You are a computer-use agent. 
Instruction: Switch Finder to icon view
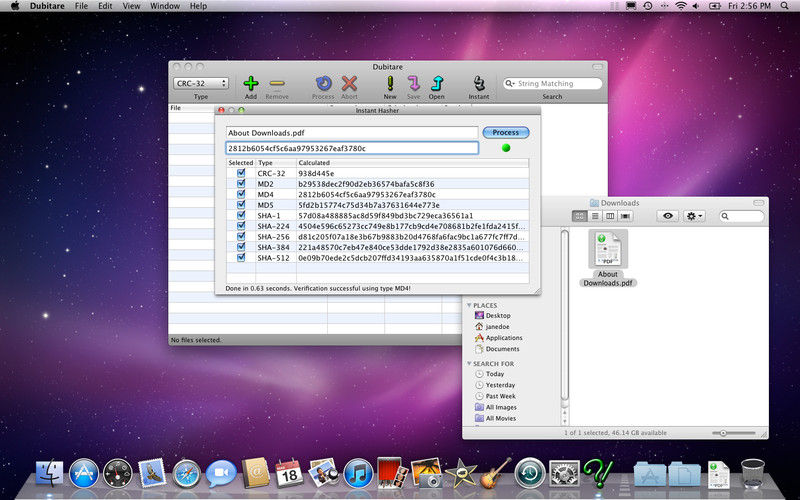580,216
